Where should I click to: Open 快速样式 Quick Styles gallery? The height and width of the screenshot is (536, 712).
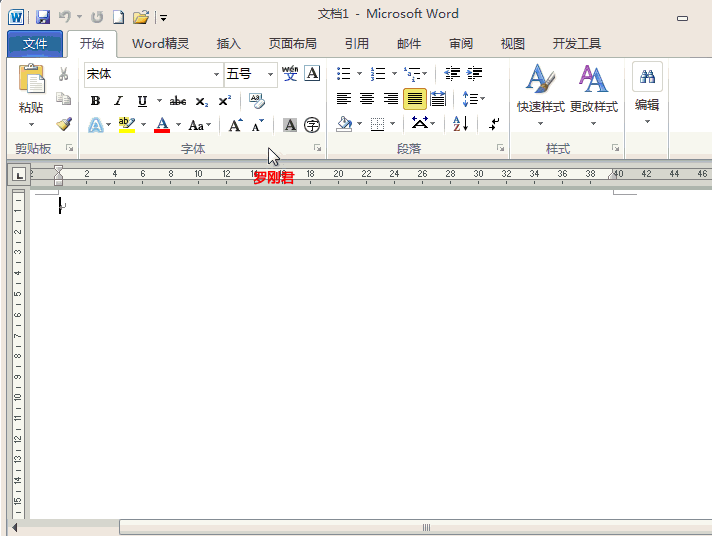tap(541, 95)
